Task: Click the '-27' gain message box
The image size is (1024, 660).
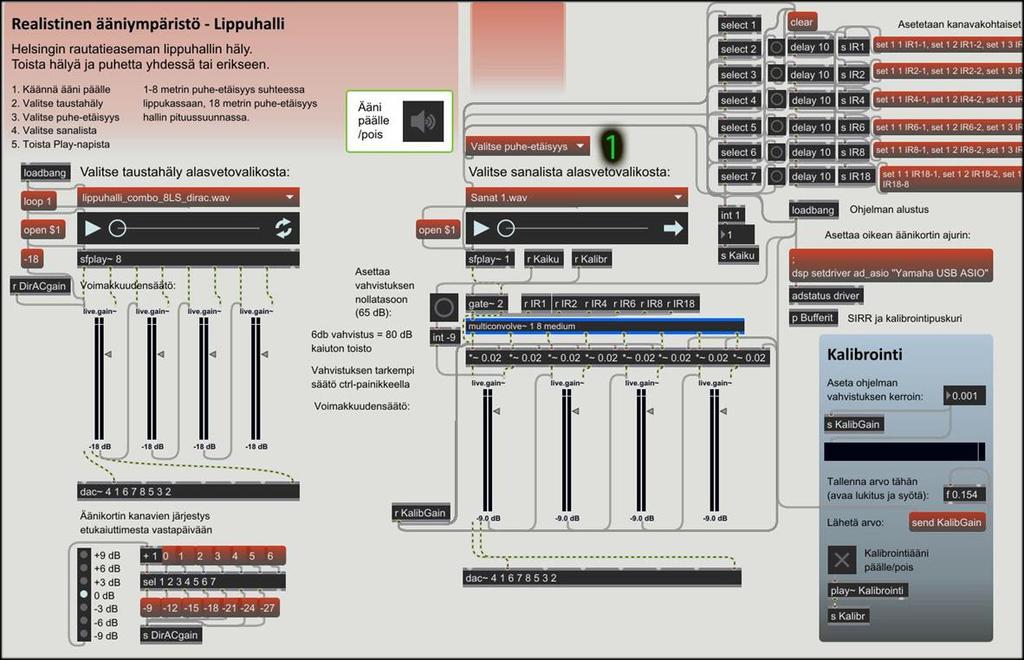Action: 268,608
